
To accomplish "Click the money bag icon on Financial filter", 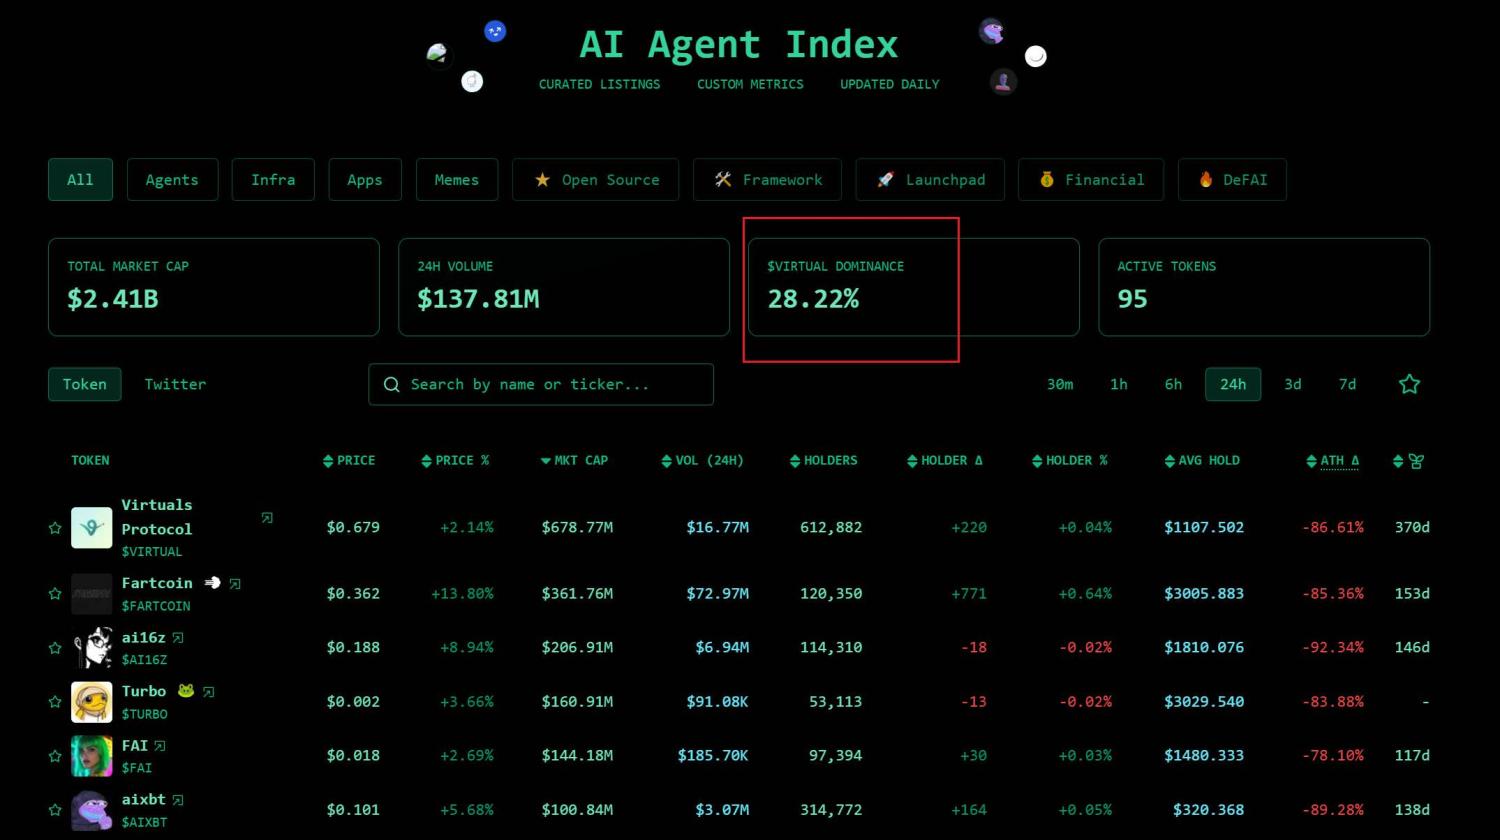I will click(x=1048, y=179).
